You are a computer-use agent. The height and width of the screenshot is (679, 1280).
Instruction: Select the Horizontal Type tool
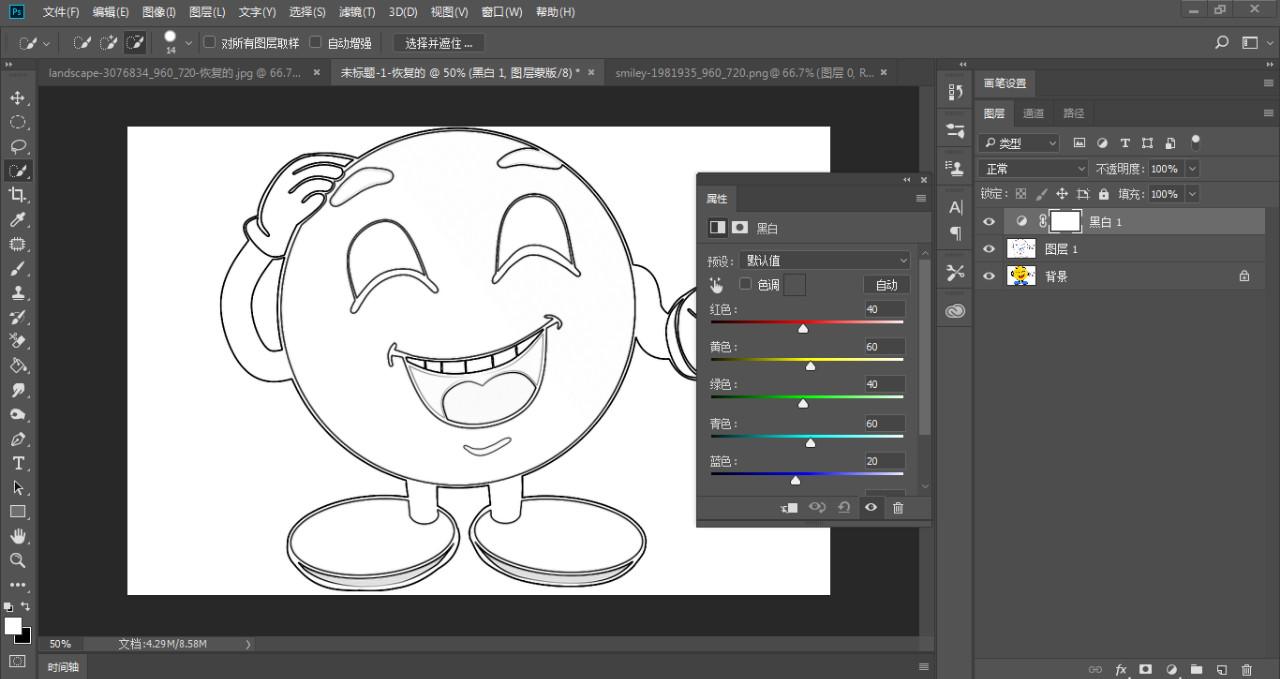[18, 464]
